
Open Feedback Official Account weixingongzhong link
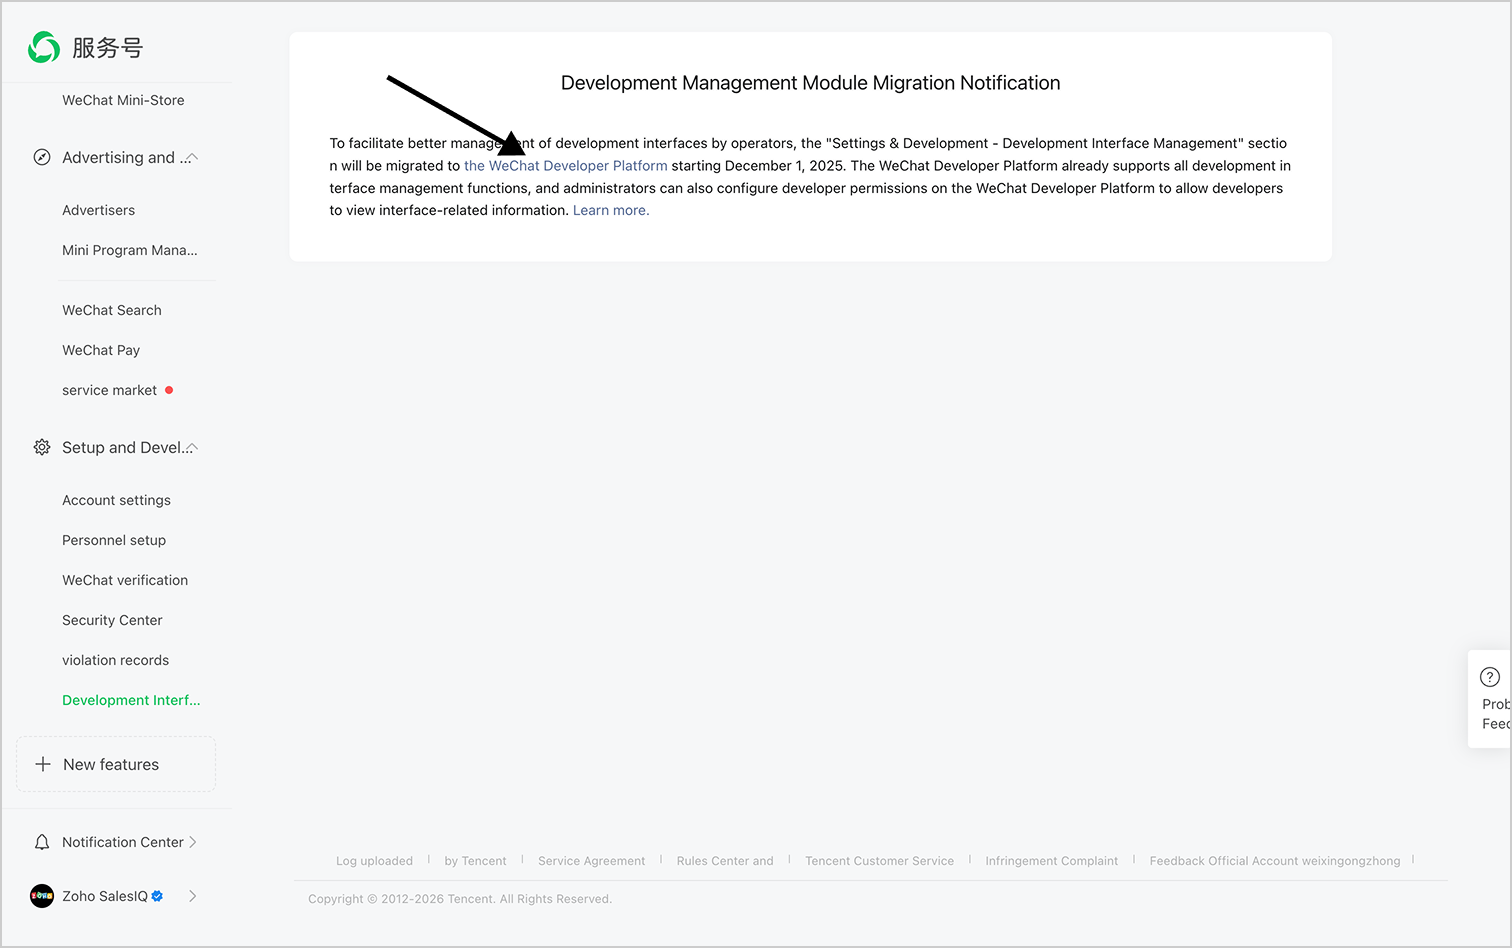(x=1275, y=861)
